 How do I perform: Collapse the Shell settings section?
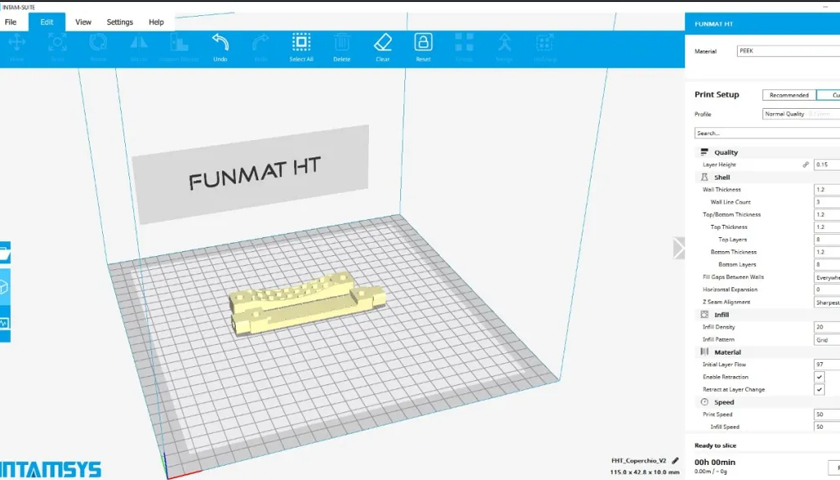click(x=722, y=177)
